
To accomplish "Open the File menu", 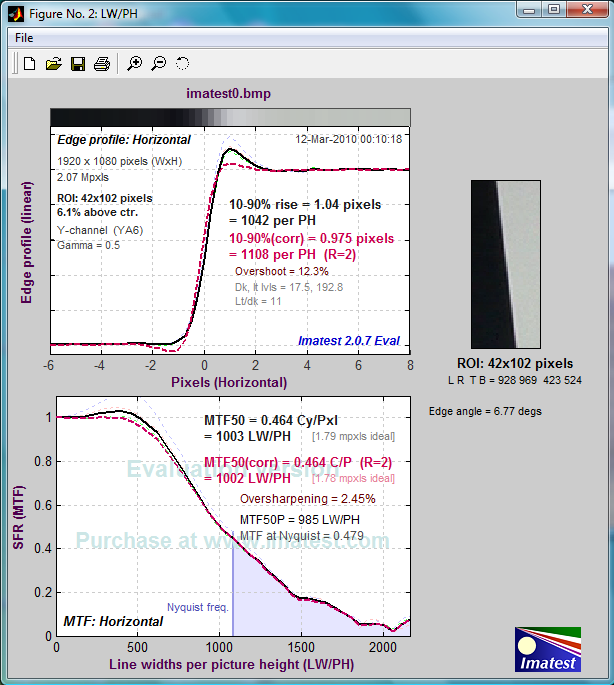I will [24, 37].
